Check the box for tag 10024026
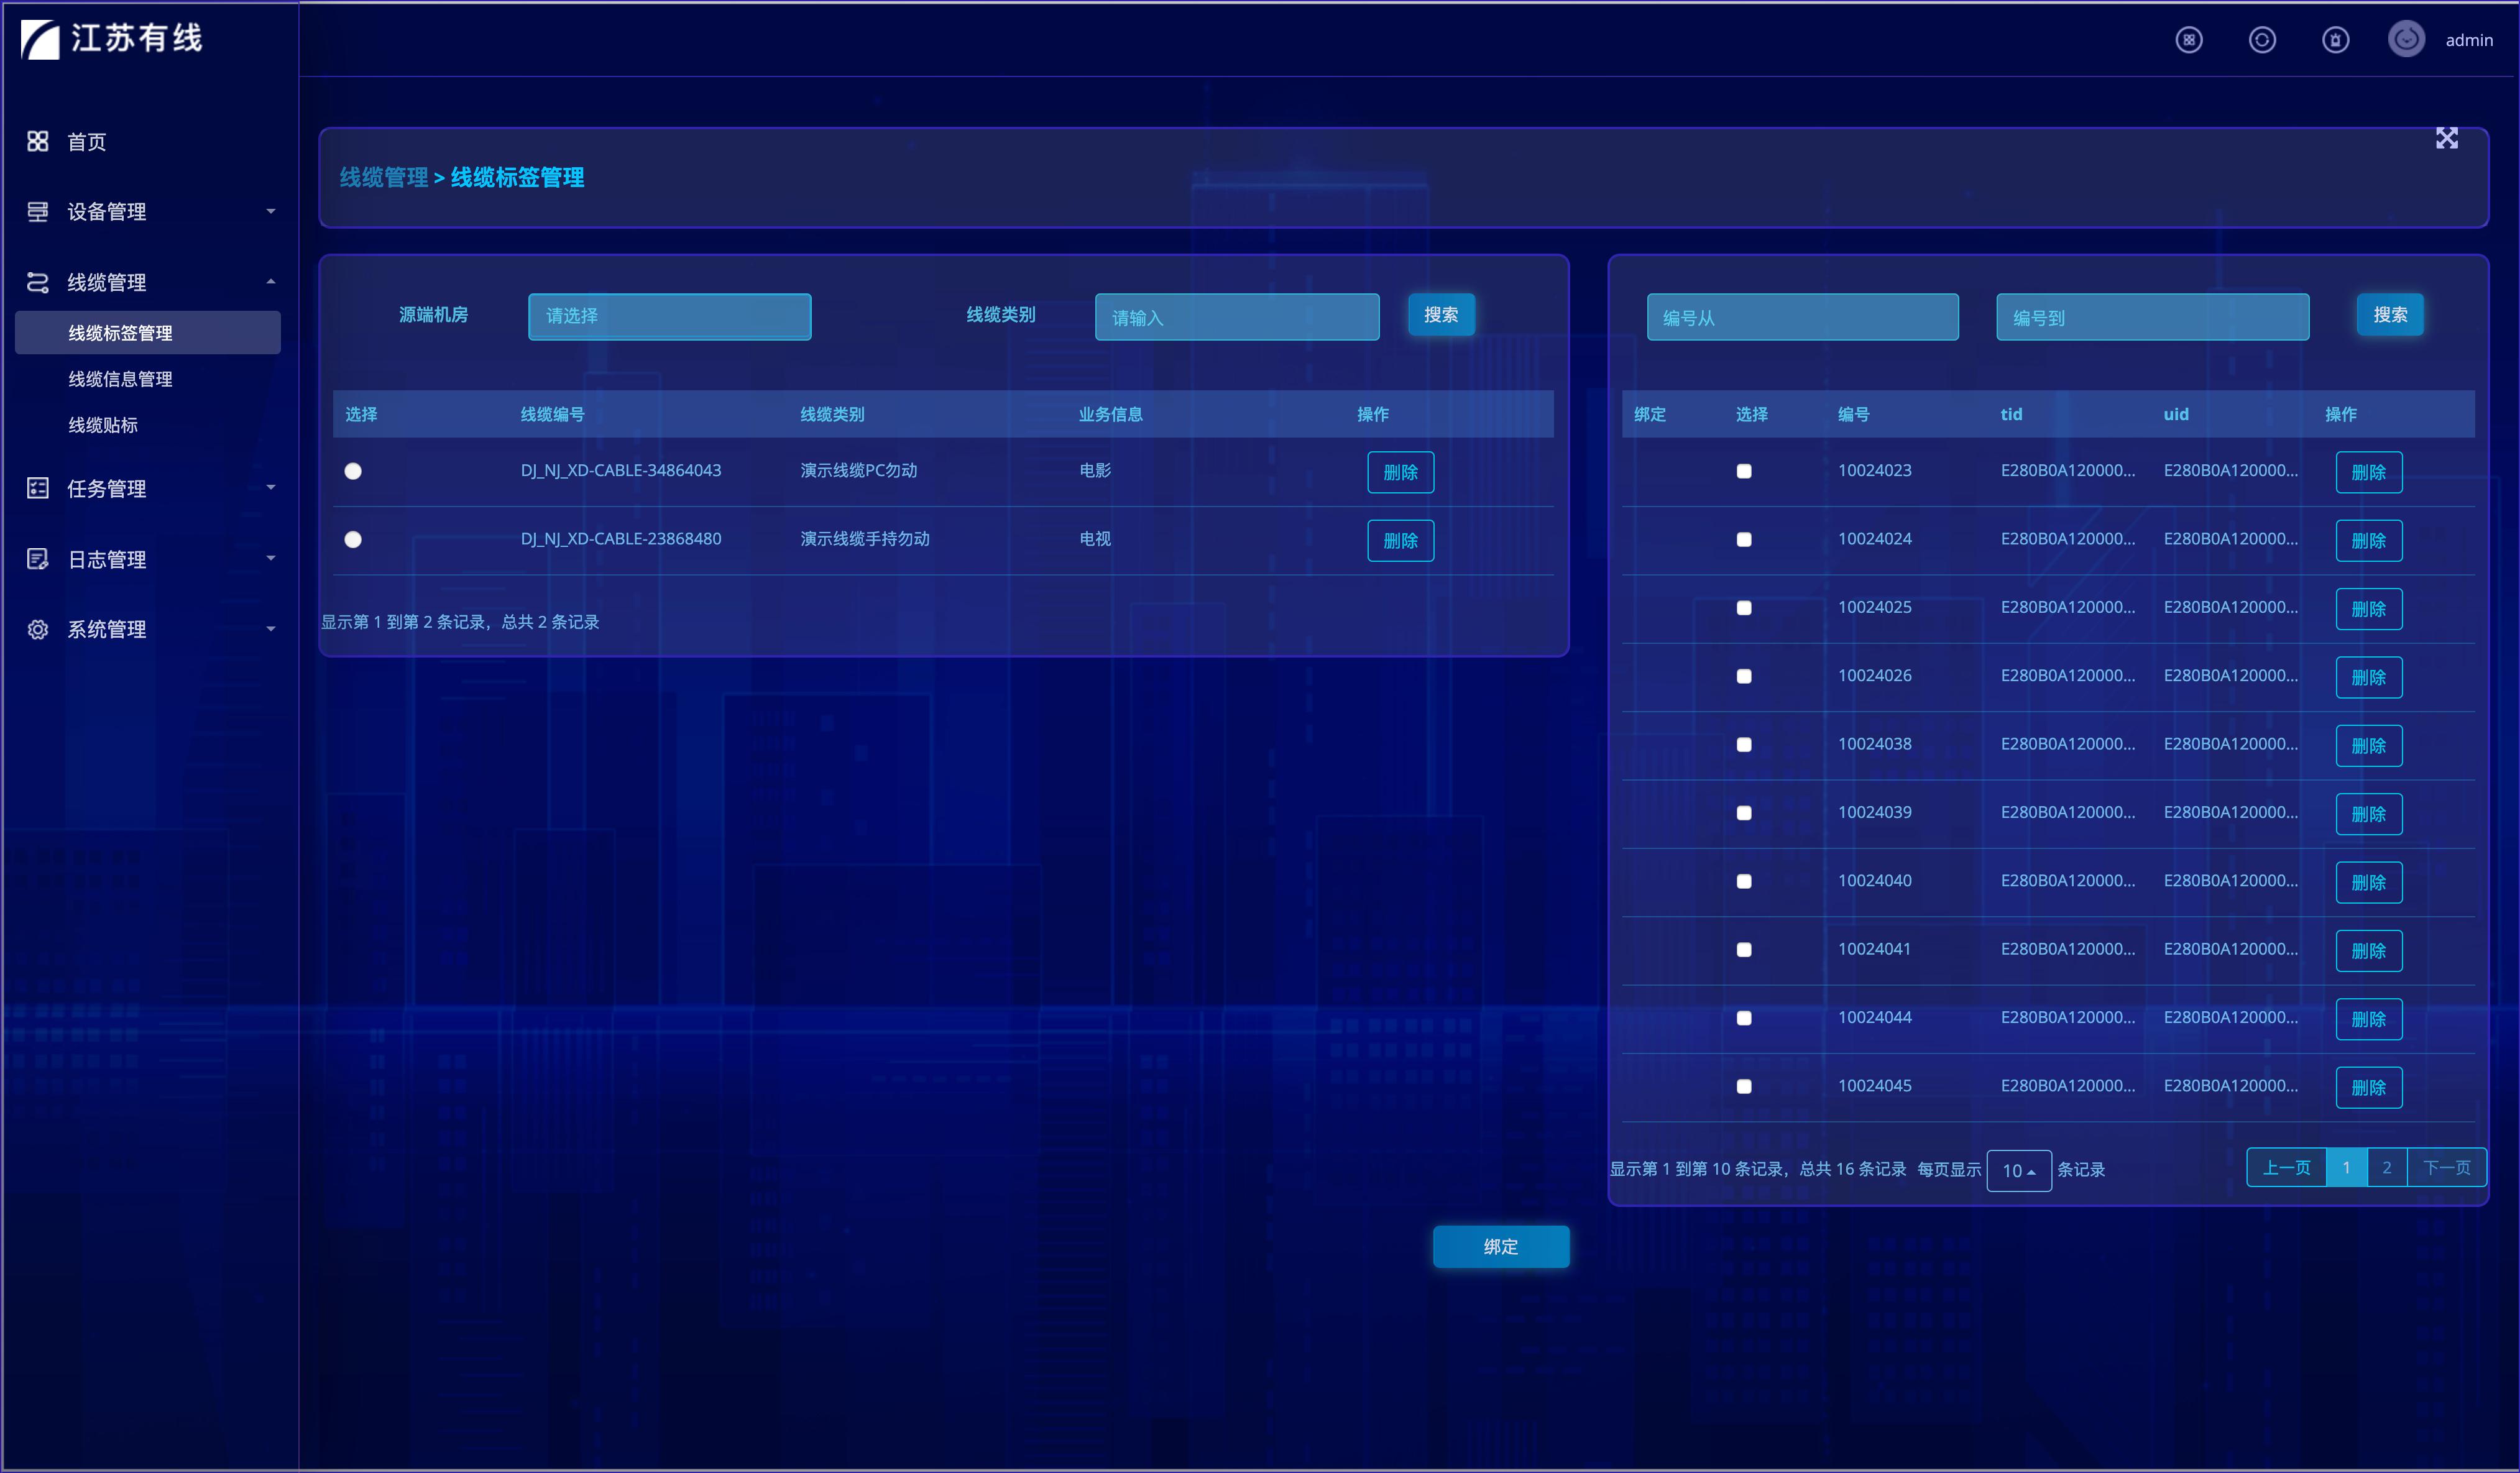 point(1744,676)
